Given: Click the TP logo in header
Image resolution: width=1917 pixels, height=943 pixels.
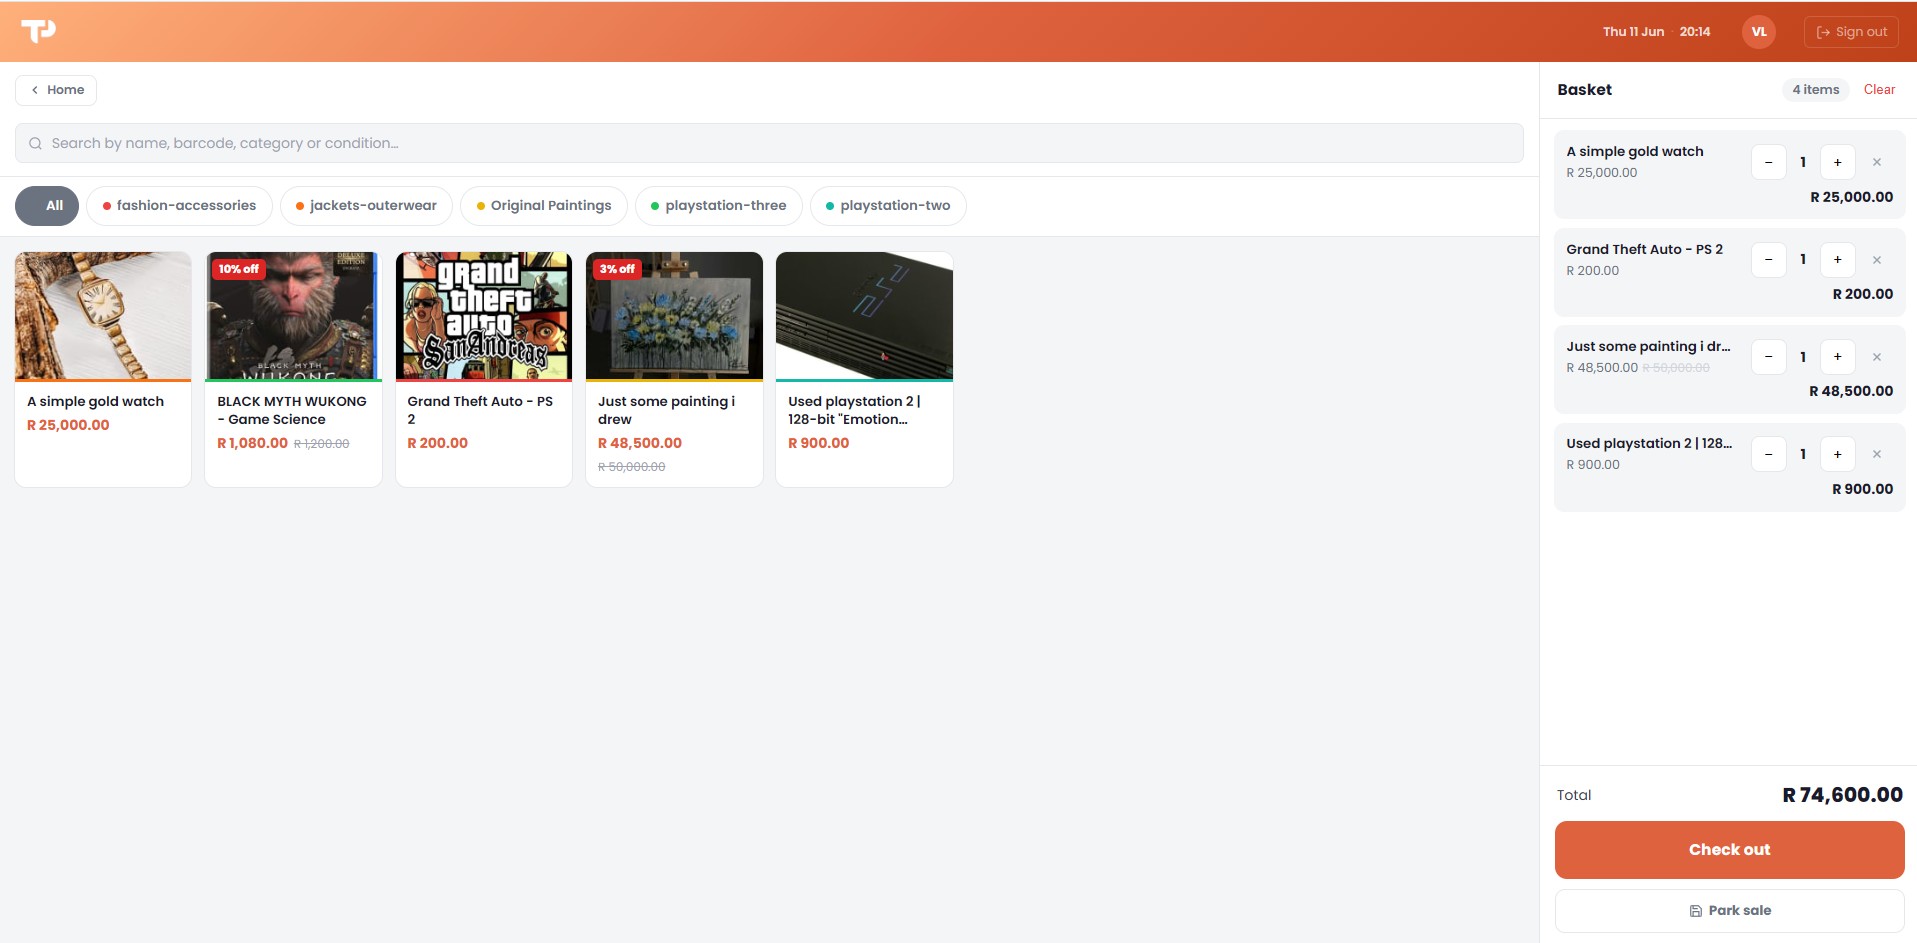Looking at the screenshot, I should [38, 31].
